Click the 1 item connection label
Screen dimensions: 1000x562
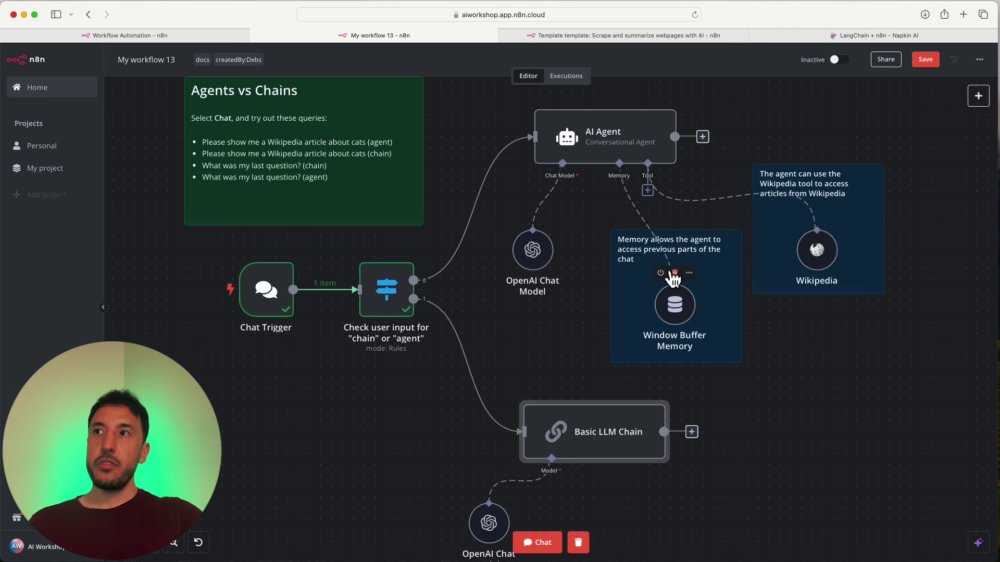tap(325, 283)
